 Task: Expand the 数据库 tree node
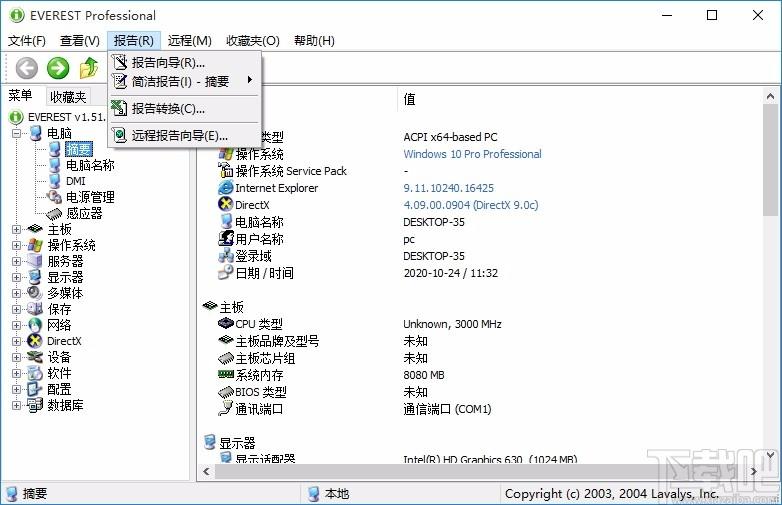16,405
